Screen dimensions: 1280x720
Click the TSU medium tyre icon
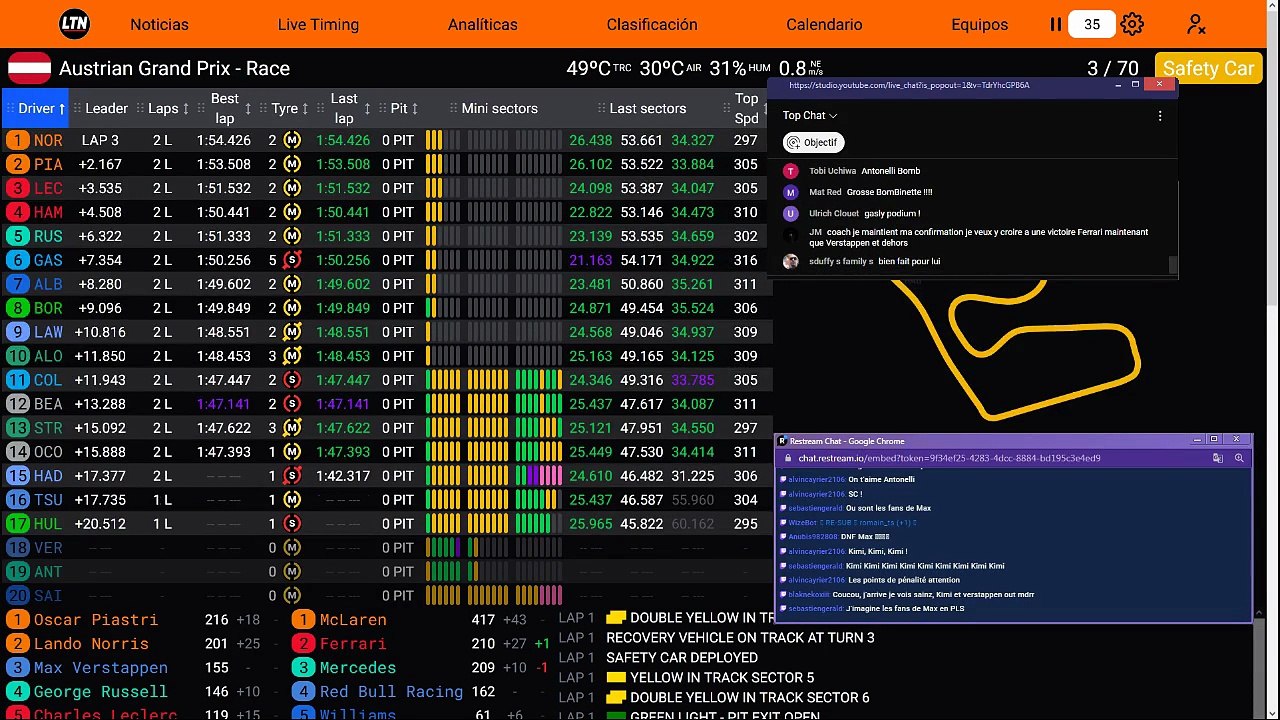point(292,500)
